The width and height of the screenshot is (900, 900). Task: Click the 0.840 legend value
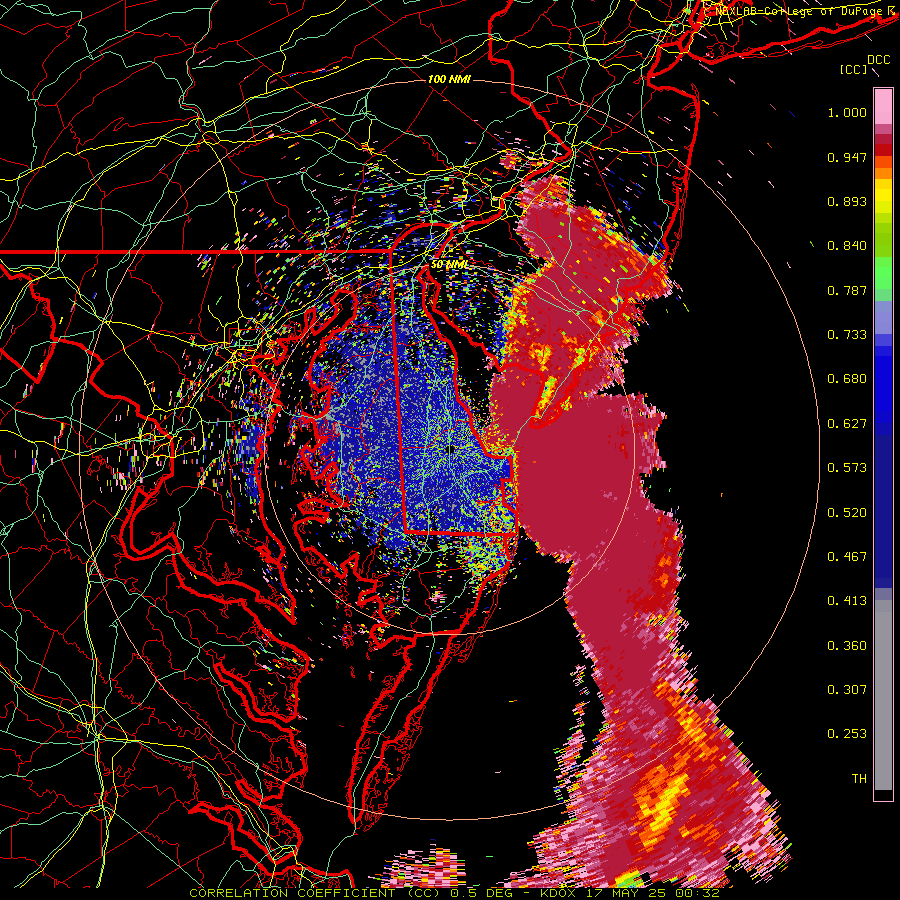tap(847, 246)
